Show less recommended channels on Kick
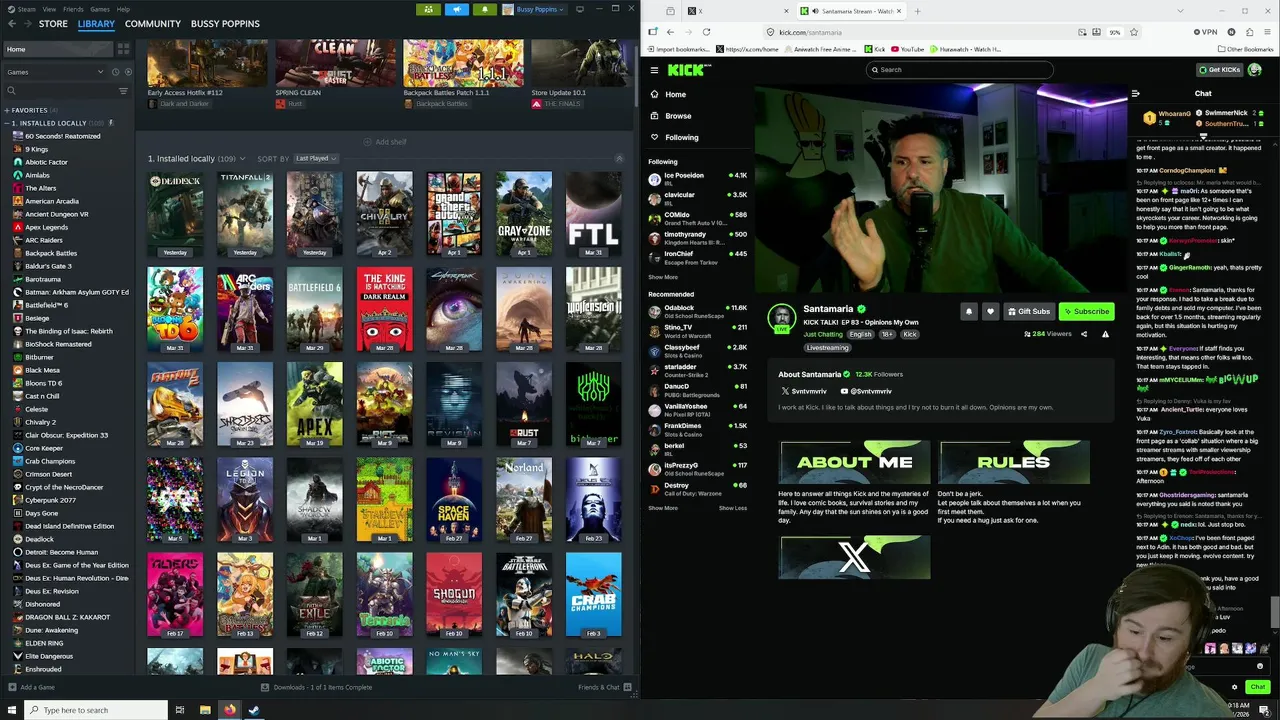The height and width of the screenshot is (720, 1280). 732,508
